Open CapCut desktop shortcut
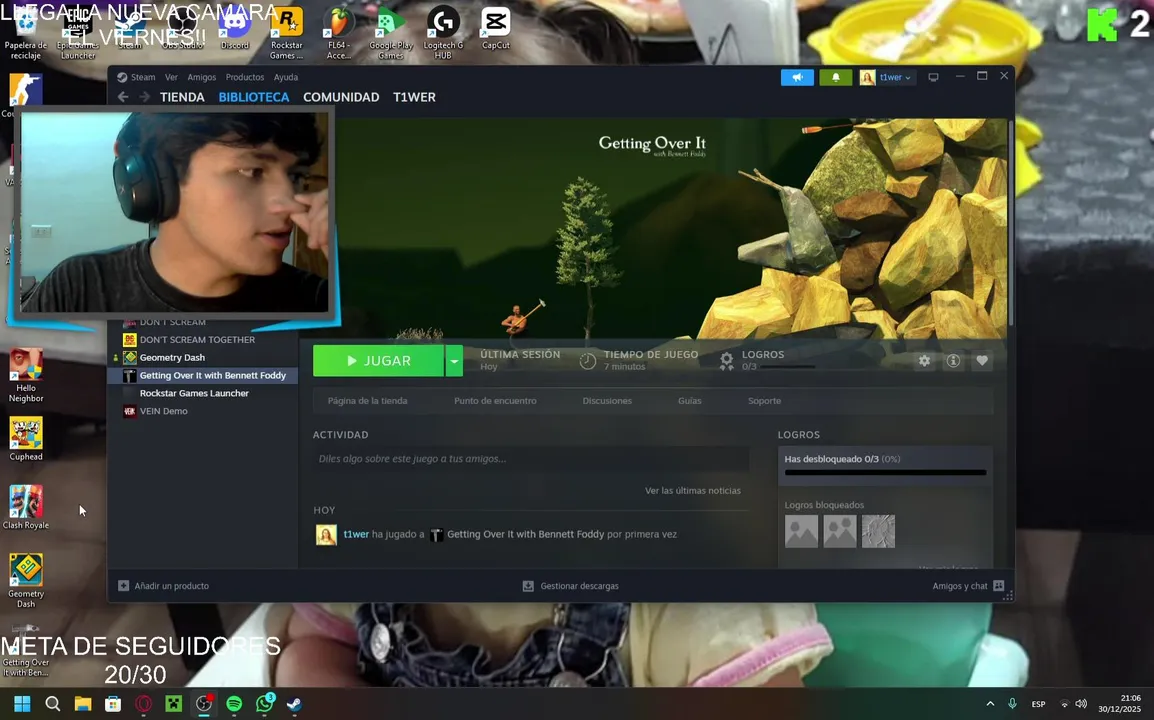 pos(495,29)
